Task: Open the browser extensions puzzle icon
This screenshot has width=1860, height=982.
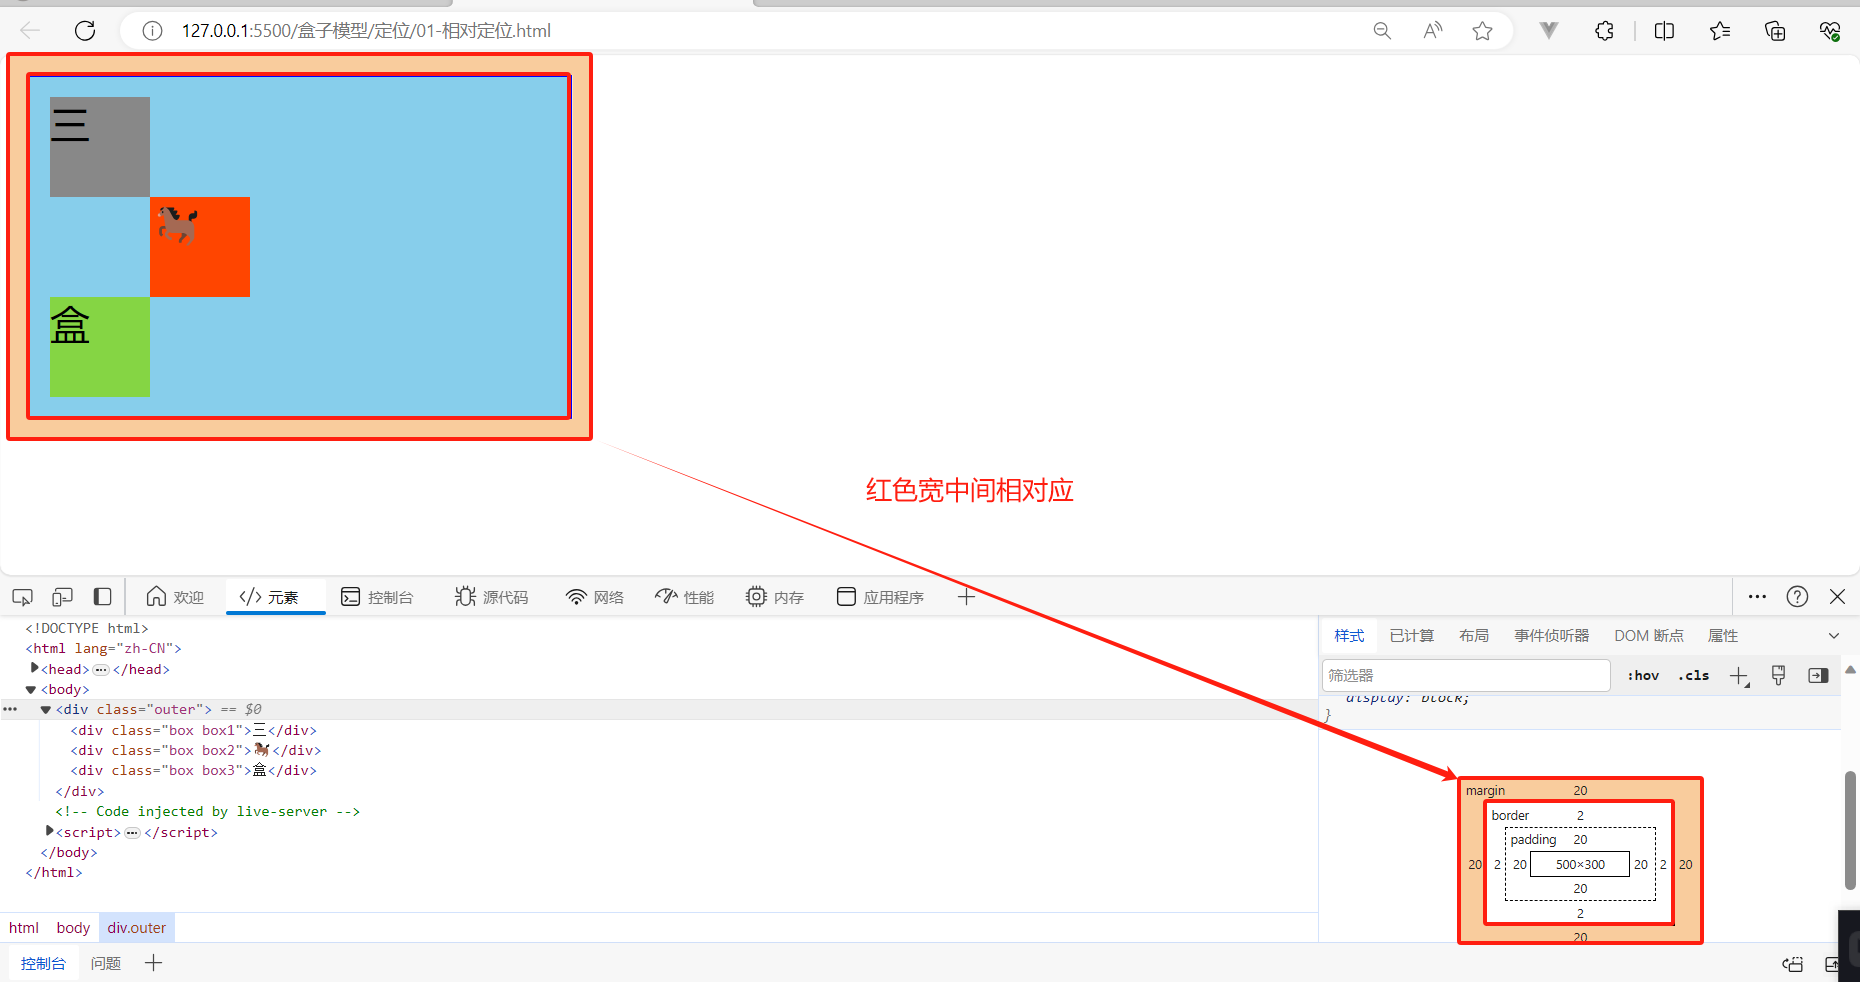Action: tap(1605, 31)
